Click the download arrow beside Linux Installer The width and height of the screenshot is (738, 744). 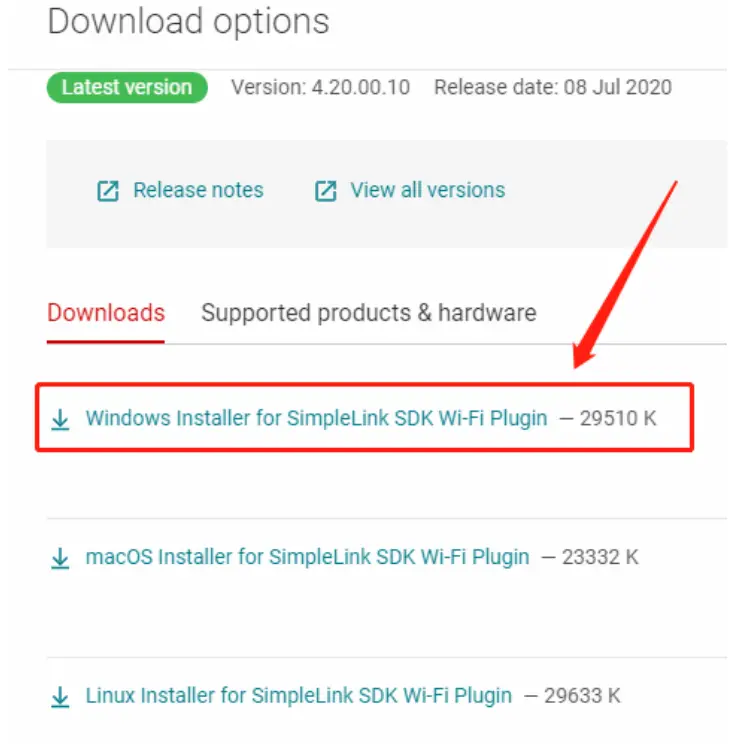pos(60,696)
